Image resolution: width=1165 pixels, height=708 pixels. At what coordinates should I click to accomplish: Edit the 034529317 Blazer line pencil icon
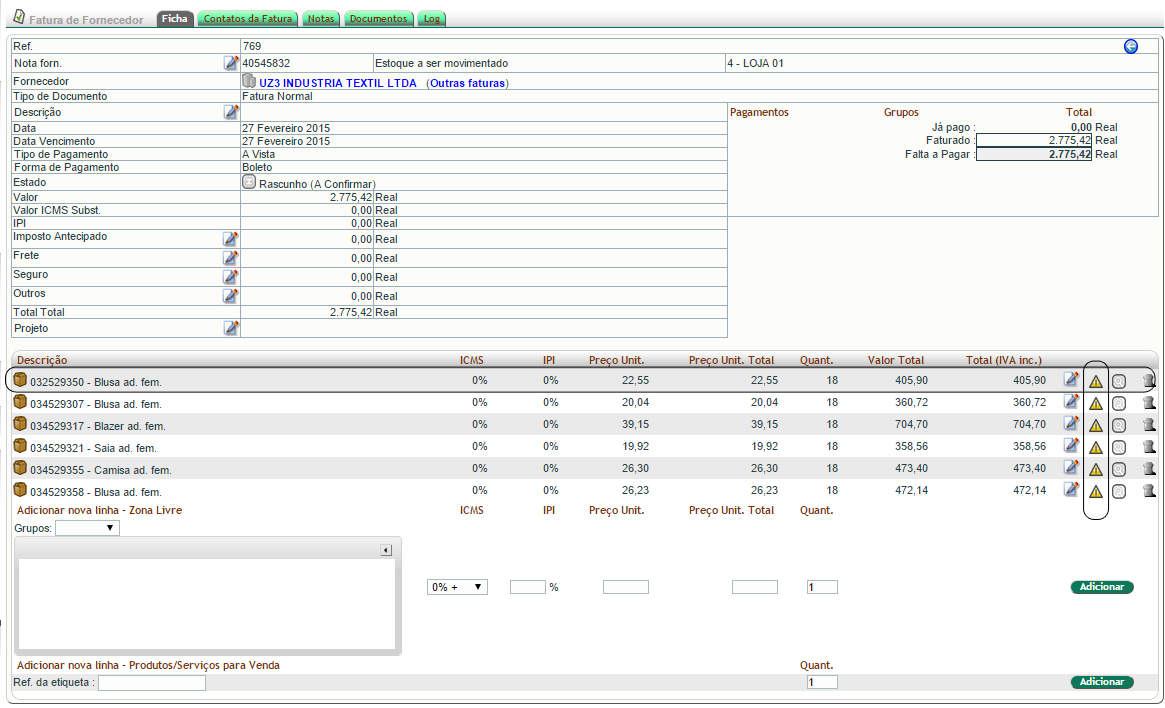pos(1071,423)
